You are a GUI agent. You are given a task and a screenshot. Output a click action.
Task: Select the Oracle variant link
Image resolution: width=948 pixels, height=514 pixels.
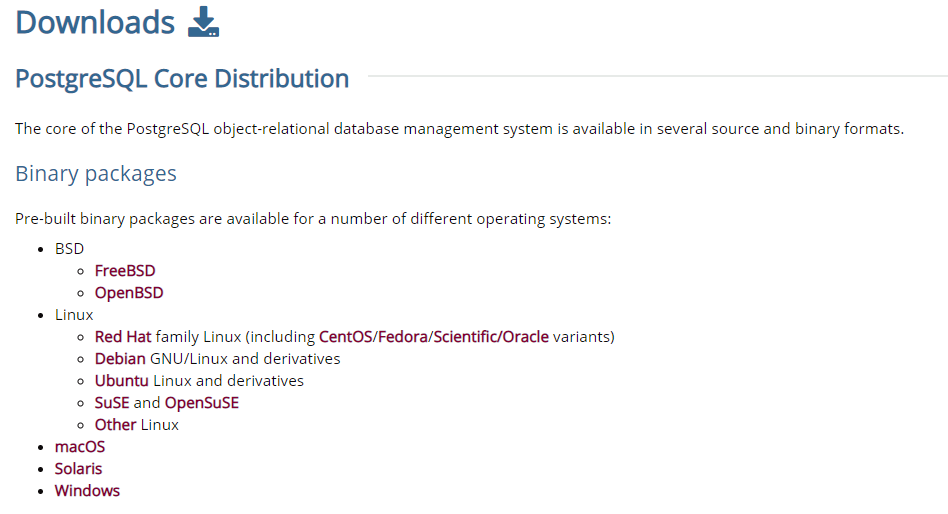pyautogui.click(x=526, y=337)
